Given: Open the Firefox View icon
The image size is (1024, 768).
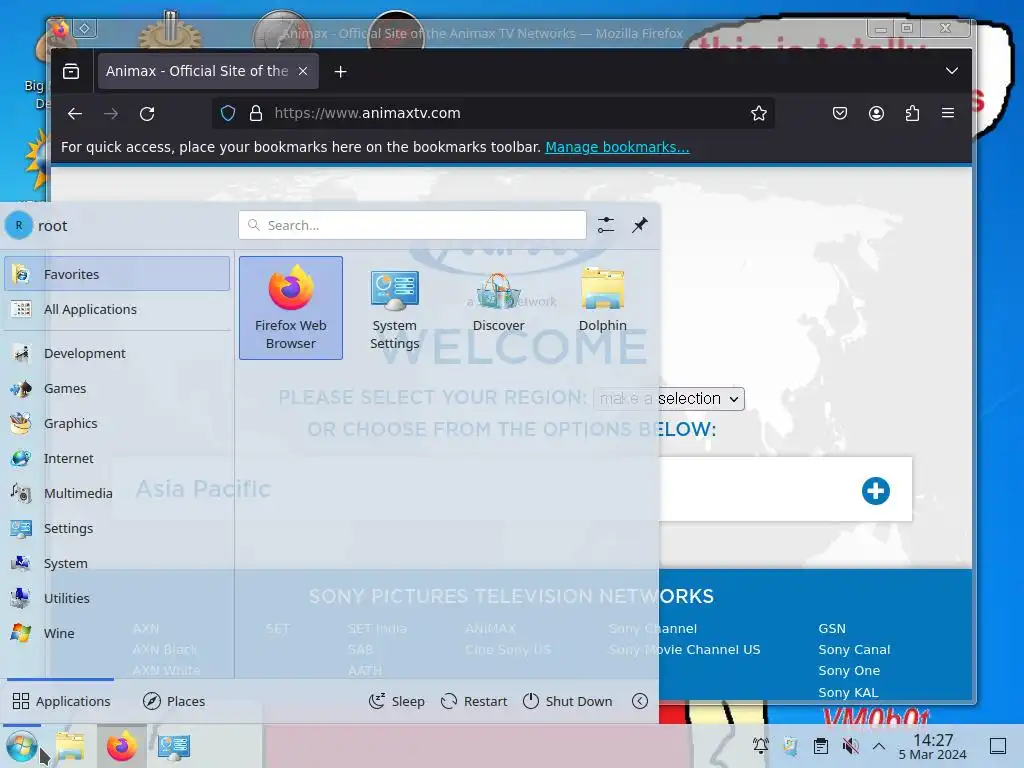Looking at the screenshot, I should [x=71, y=71].
